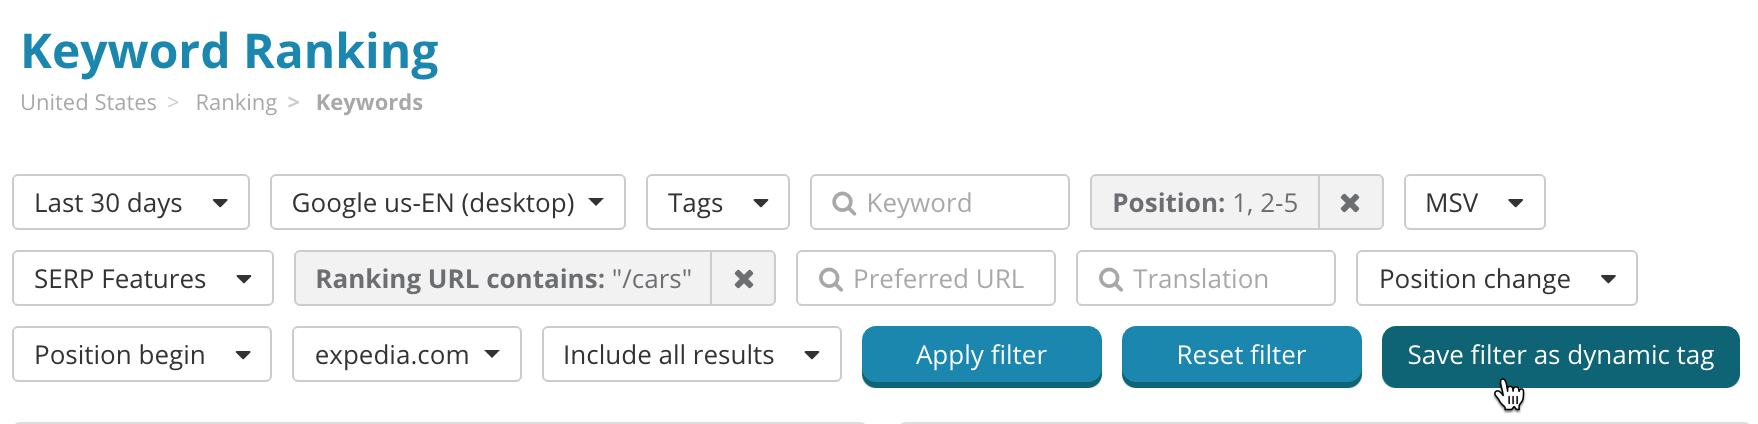Viewport: 1758px width, 424px height.
Task: Click the Preferred URL search icon
Action: point(830,279)
